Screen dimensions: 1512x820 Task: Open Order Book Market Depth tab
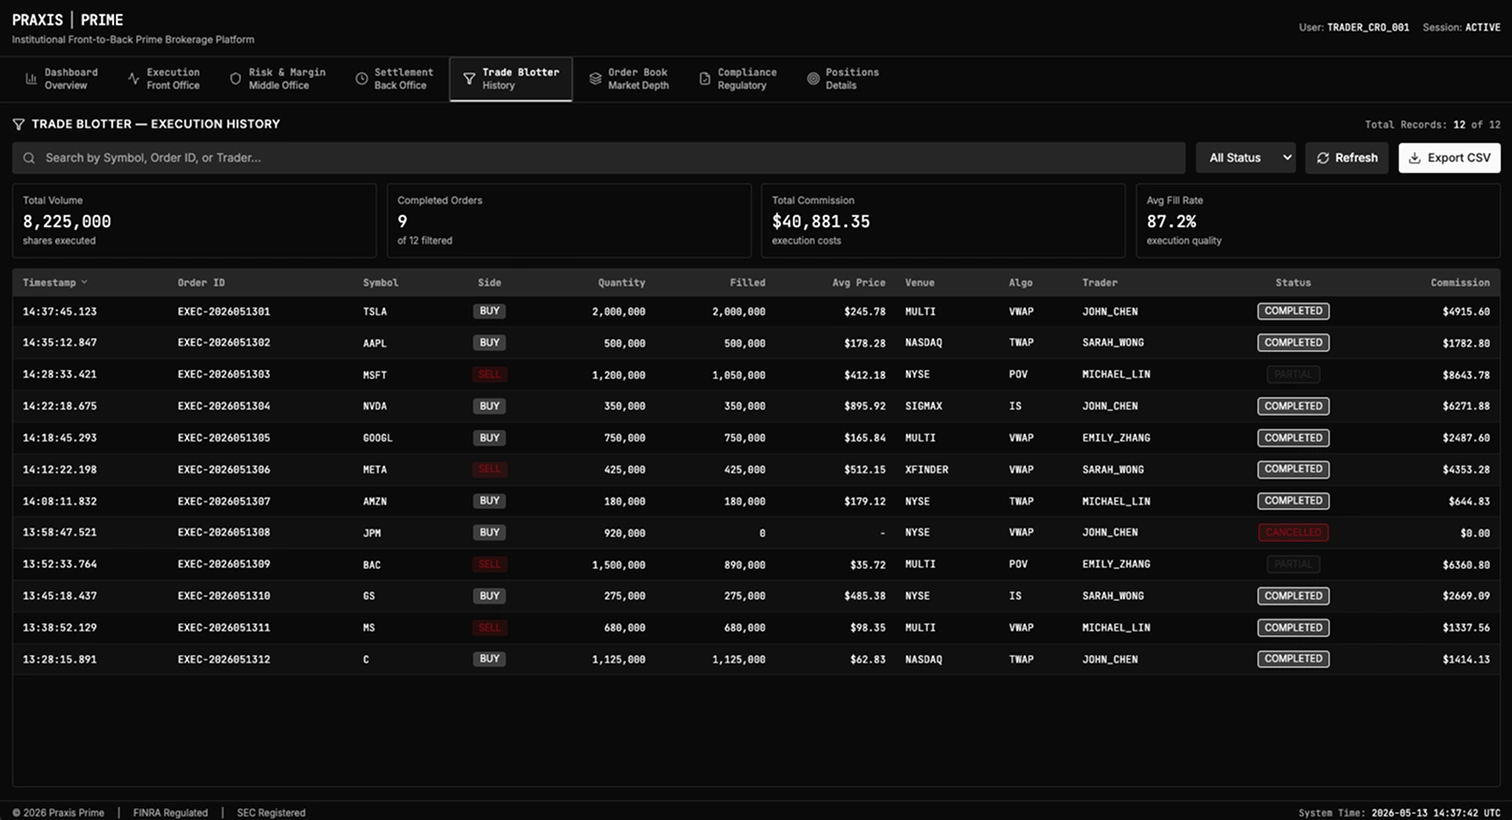coord(628,79)
